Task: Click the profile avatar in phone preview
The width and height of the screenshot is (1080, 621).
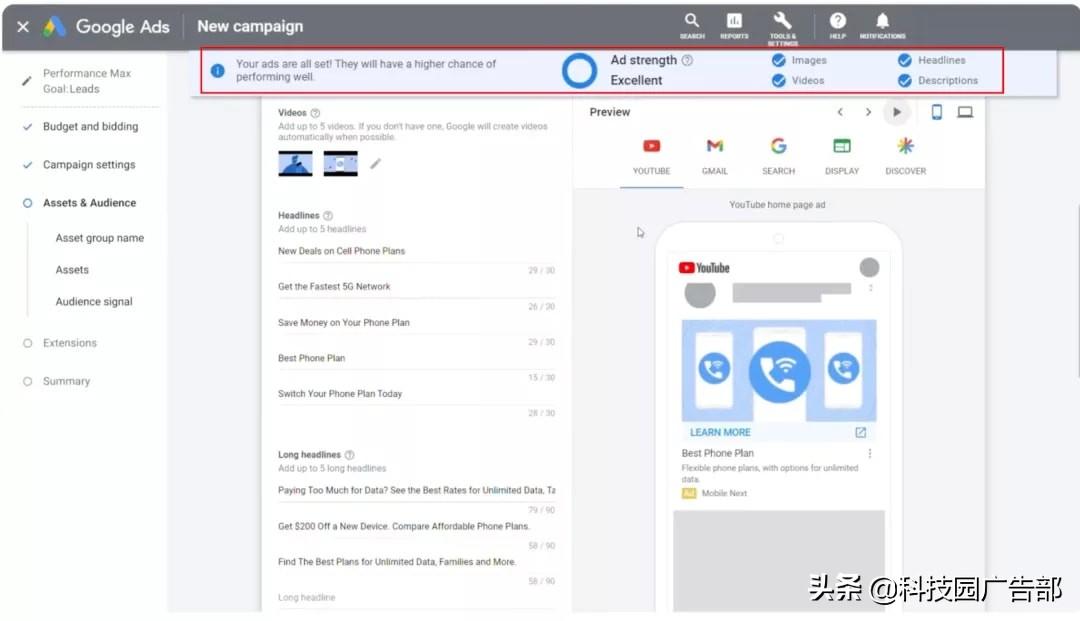Action: 869,267
